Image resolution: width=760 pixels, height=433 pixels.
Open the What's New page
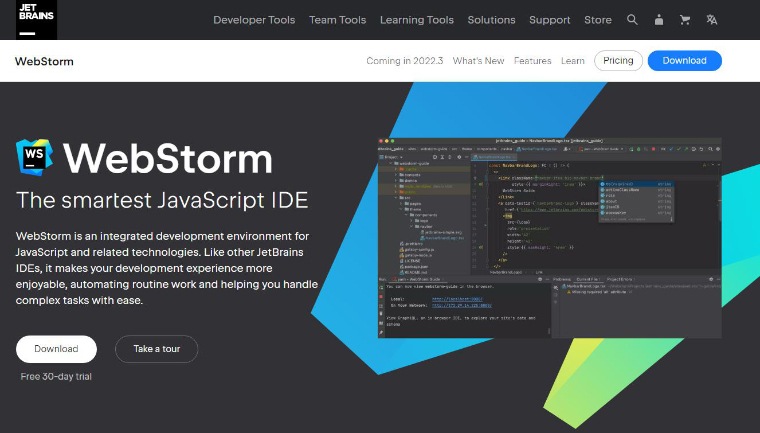(x=478, y=61)
